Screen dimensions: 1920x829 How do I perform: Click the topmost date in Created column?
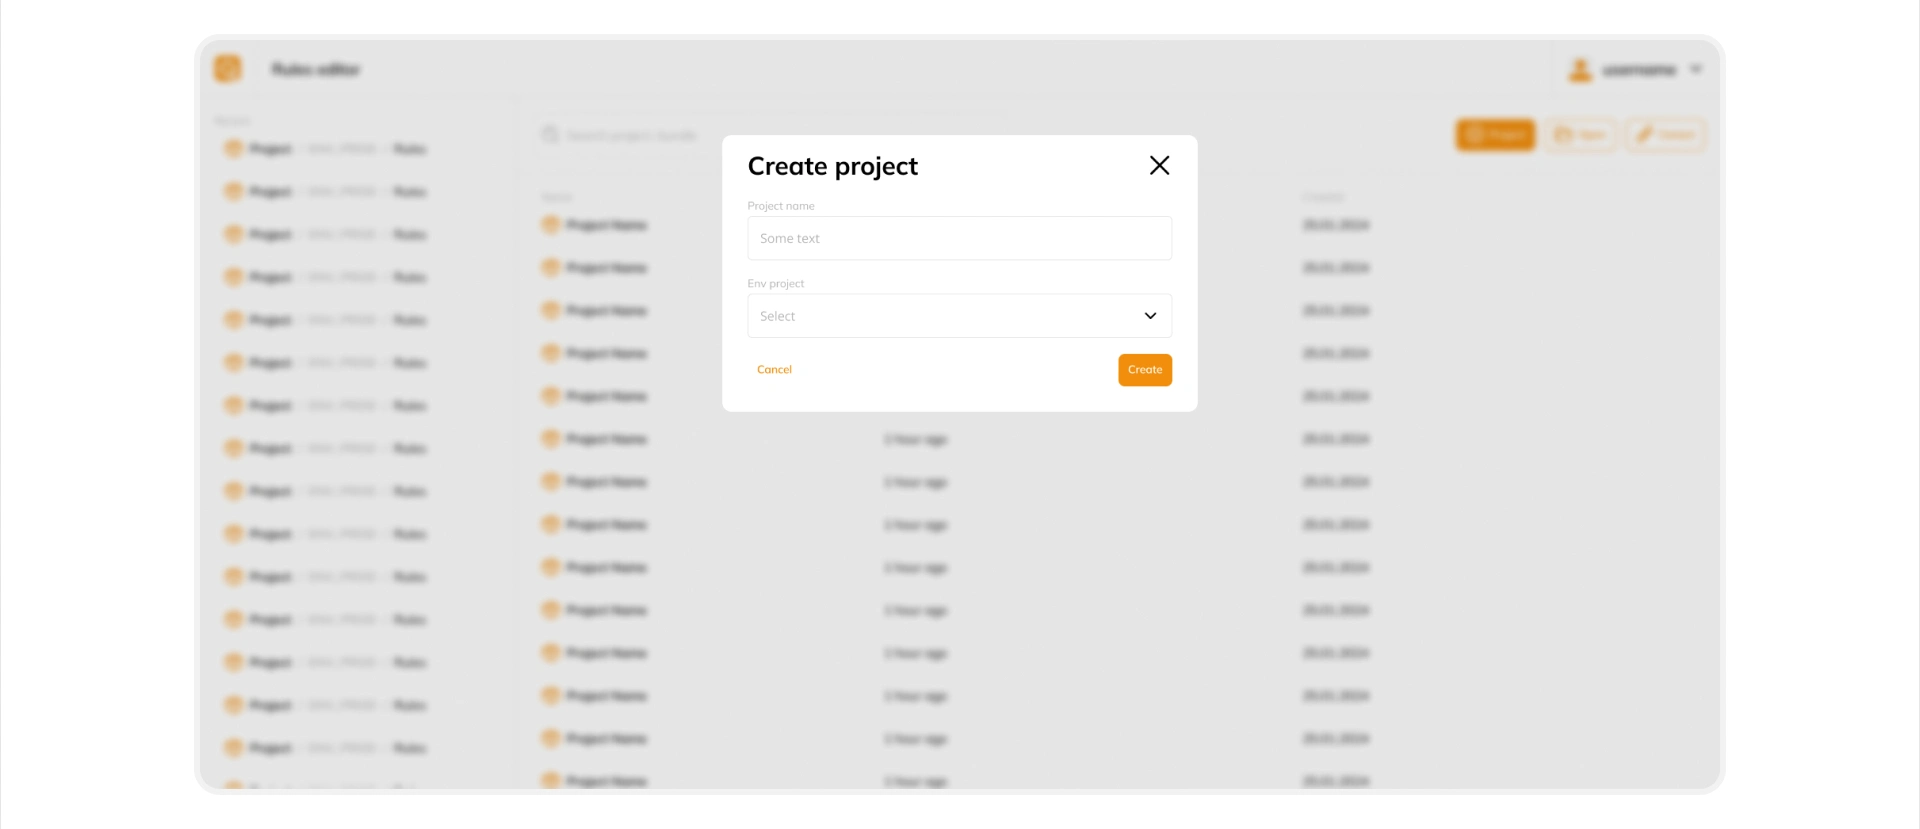(x=1335, y=225)
